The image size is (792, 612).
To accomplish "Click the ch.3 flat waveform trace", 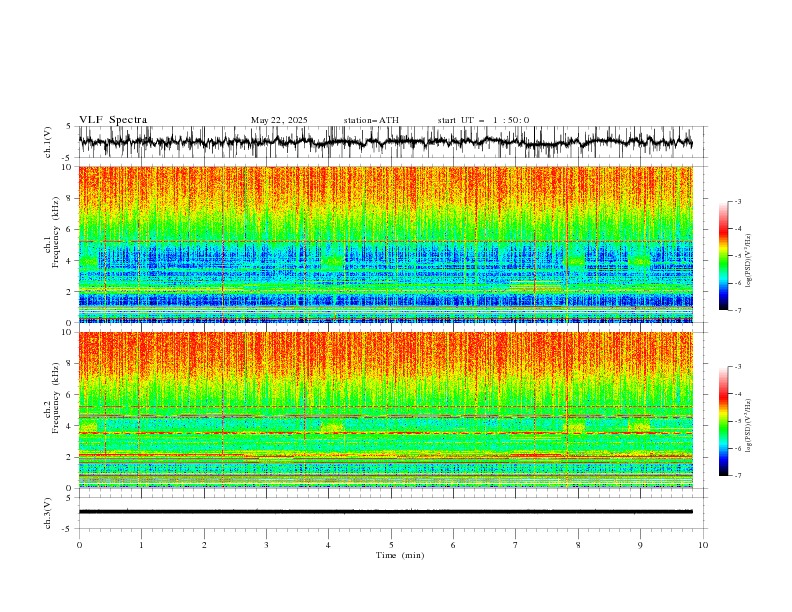I will pos(385,512).
